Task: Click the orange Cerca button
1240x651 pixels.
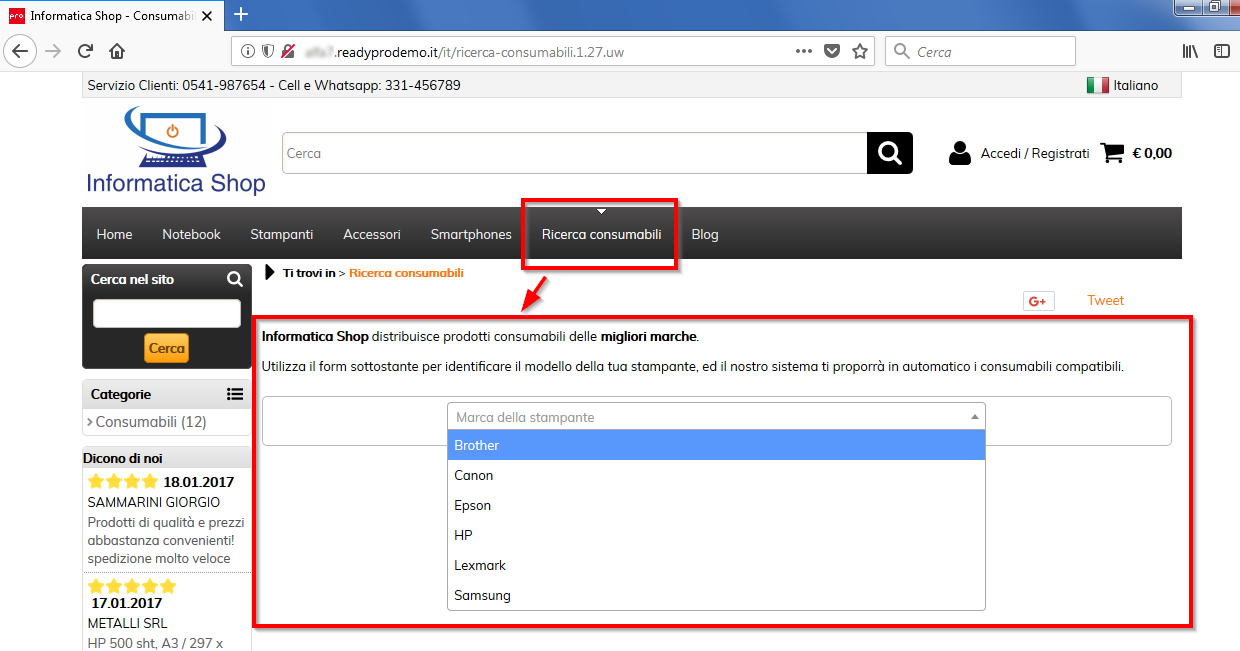Action: point(166,348)
